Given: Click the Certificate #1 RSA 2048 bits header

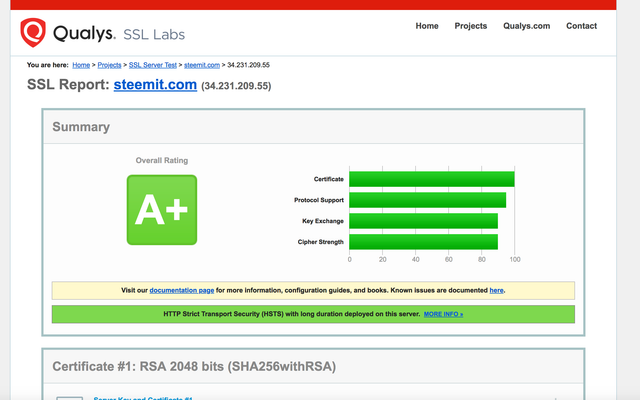Looking at the screenshot, I should pos(194,367).
